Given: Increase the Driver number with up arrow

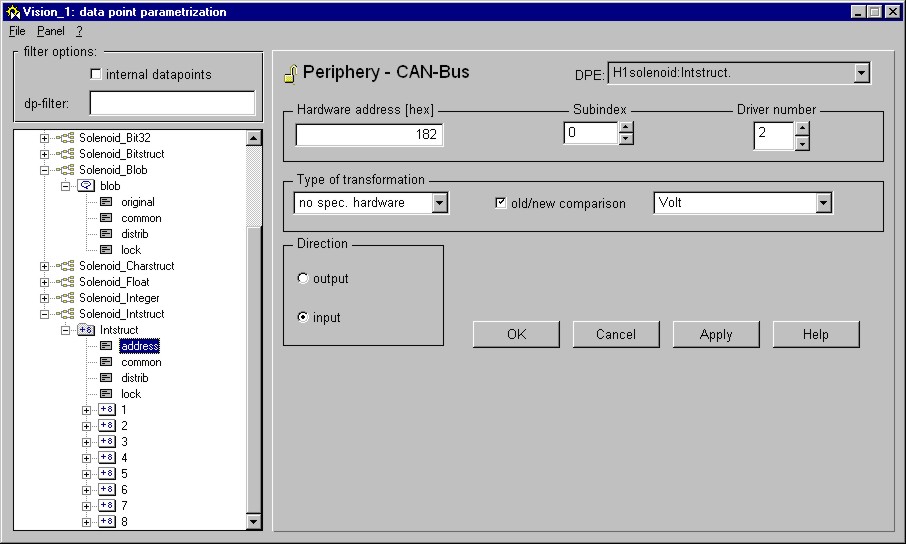Looking at the screenshot, I should tap(802, 128).
